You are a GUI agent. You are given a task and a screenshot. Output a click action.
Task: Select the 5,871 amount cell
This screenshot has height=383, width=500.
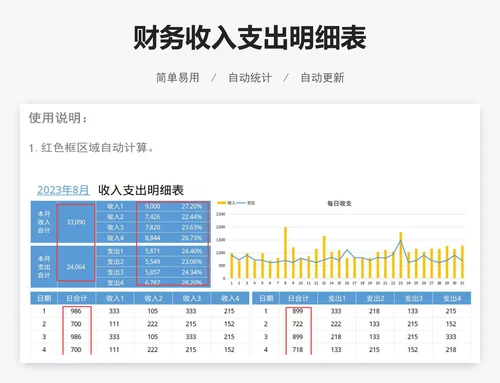pos(152,251)
